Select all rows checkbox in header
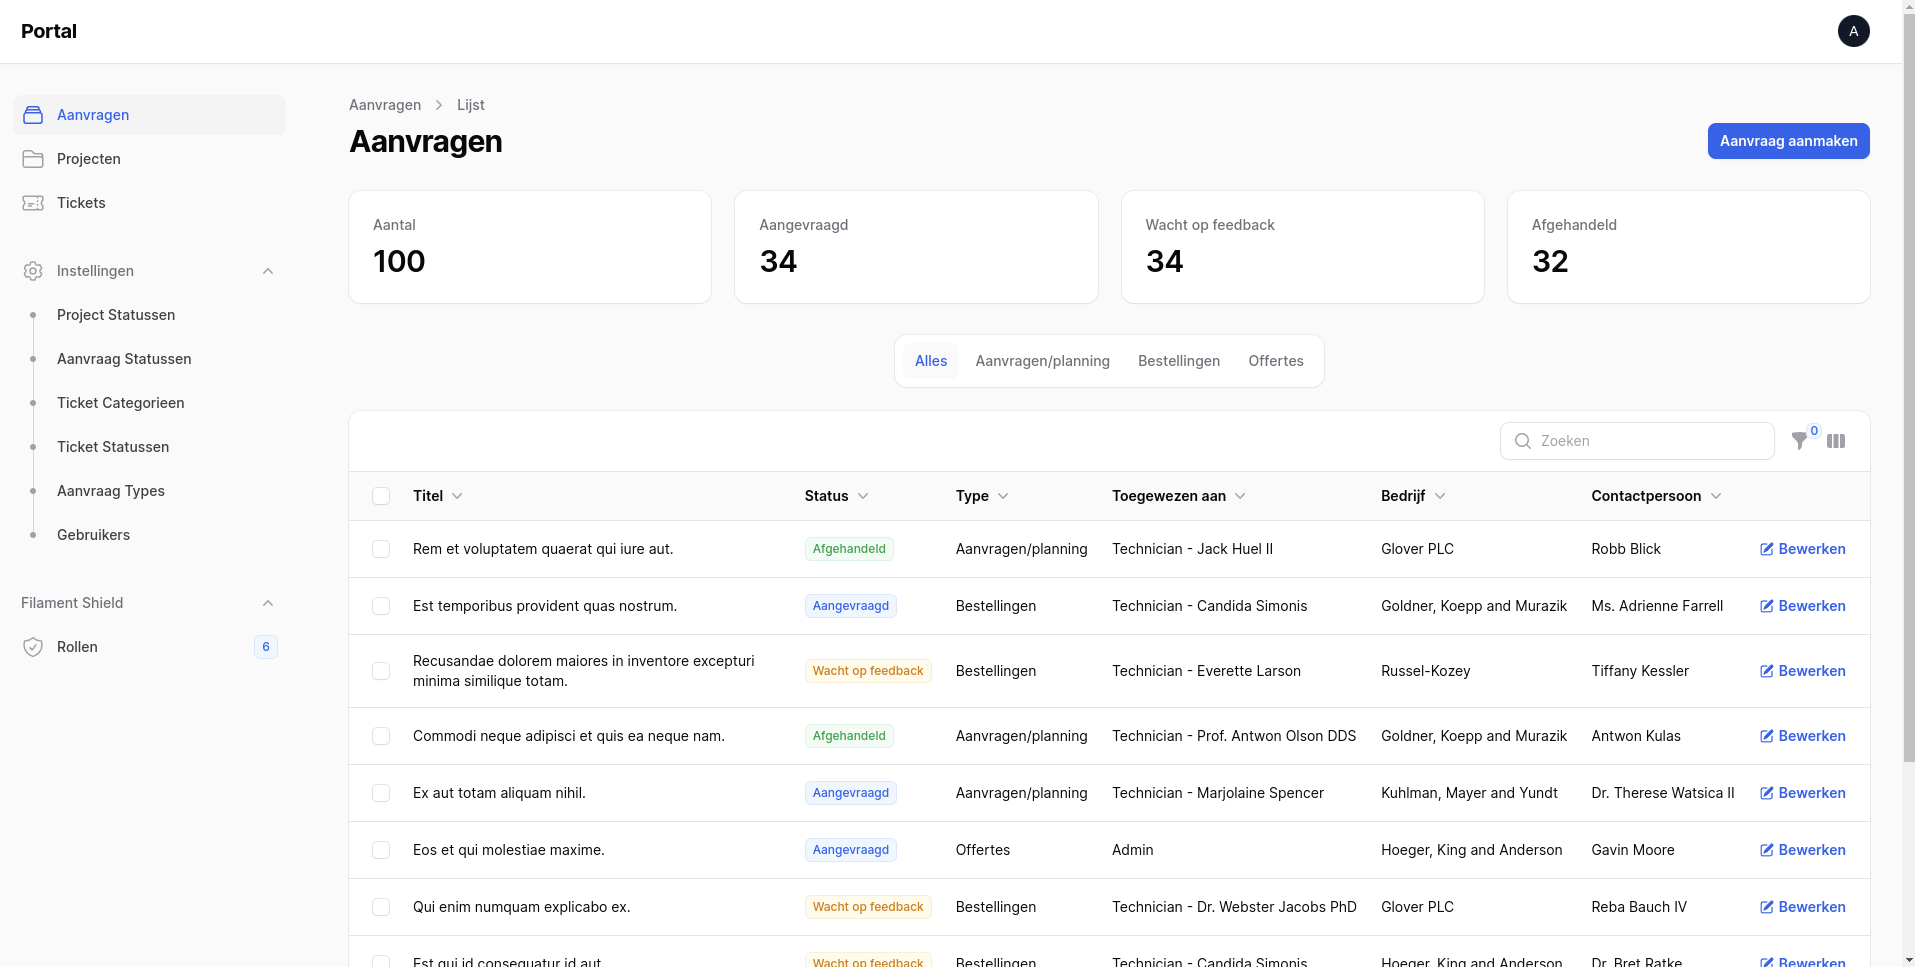This screenshot has width=1915, height=967. [x=381, y=496]
